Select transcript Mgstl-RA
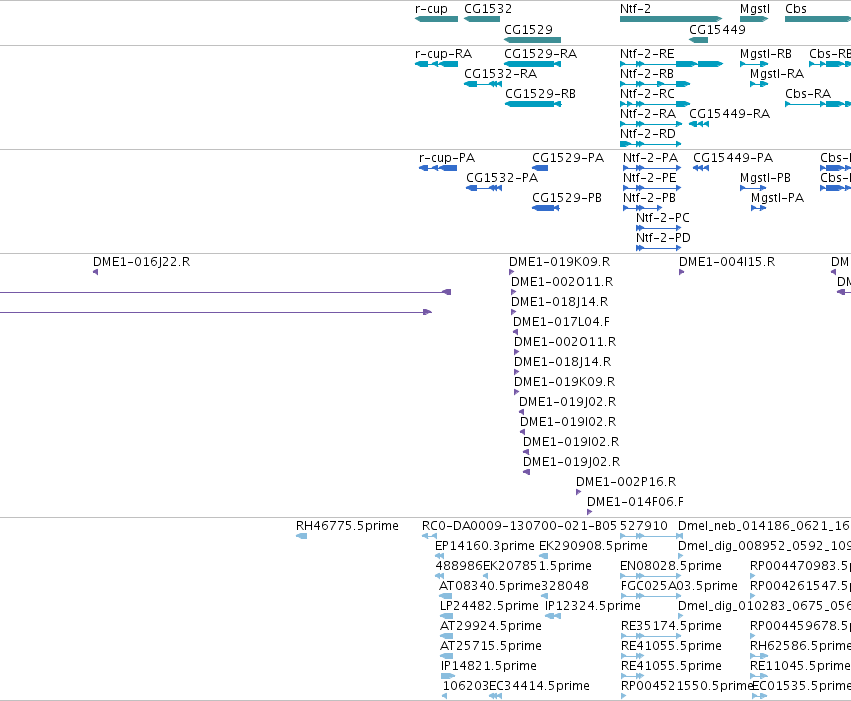851x701 pixels. click(x=777, y=74)
